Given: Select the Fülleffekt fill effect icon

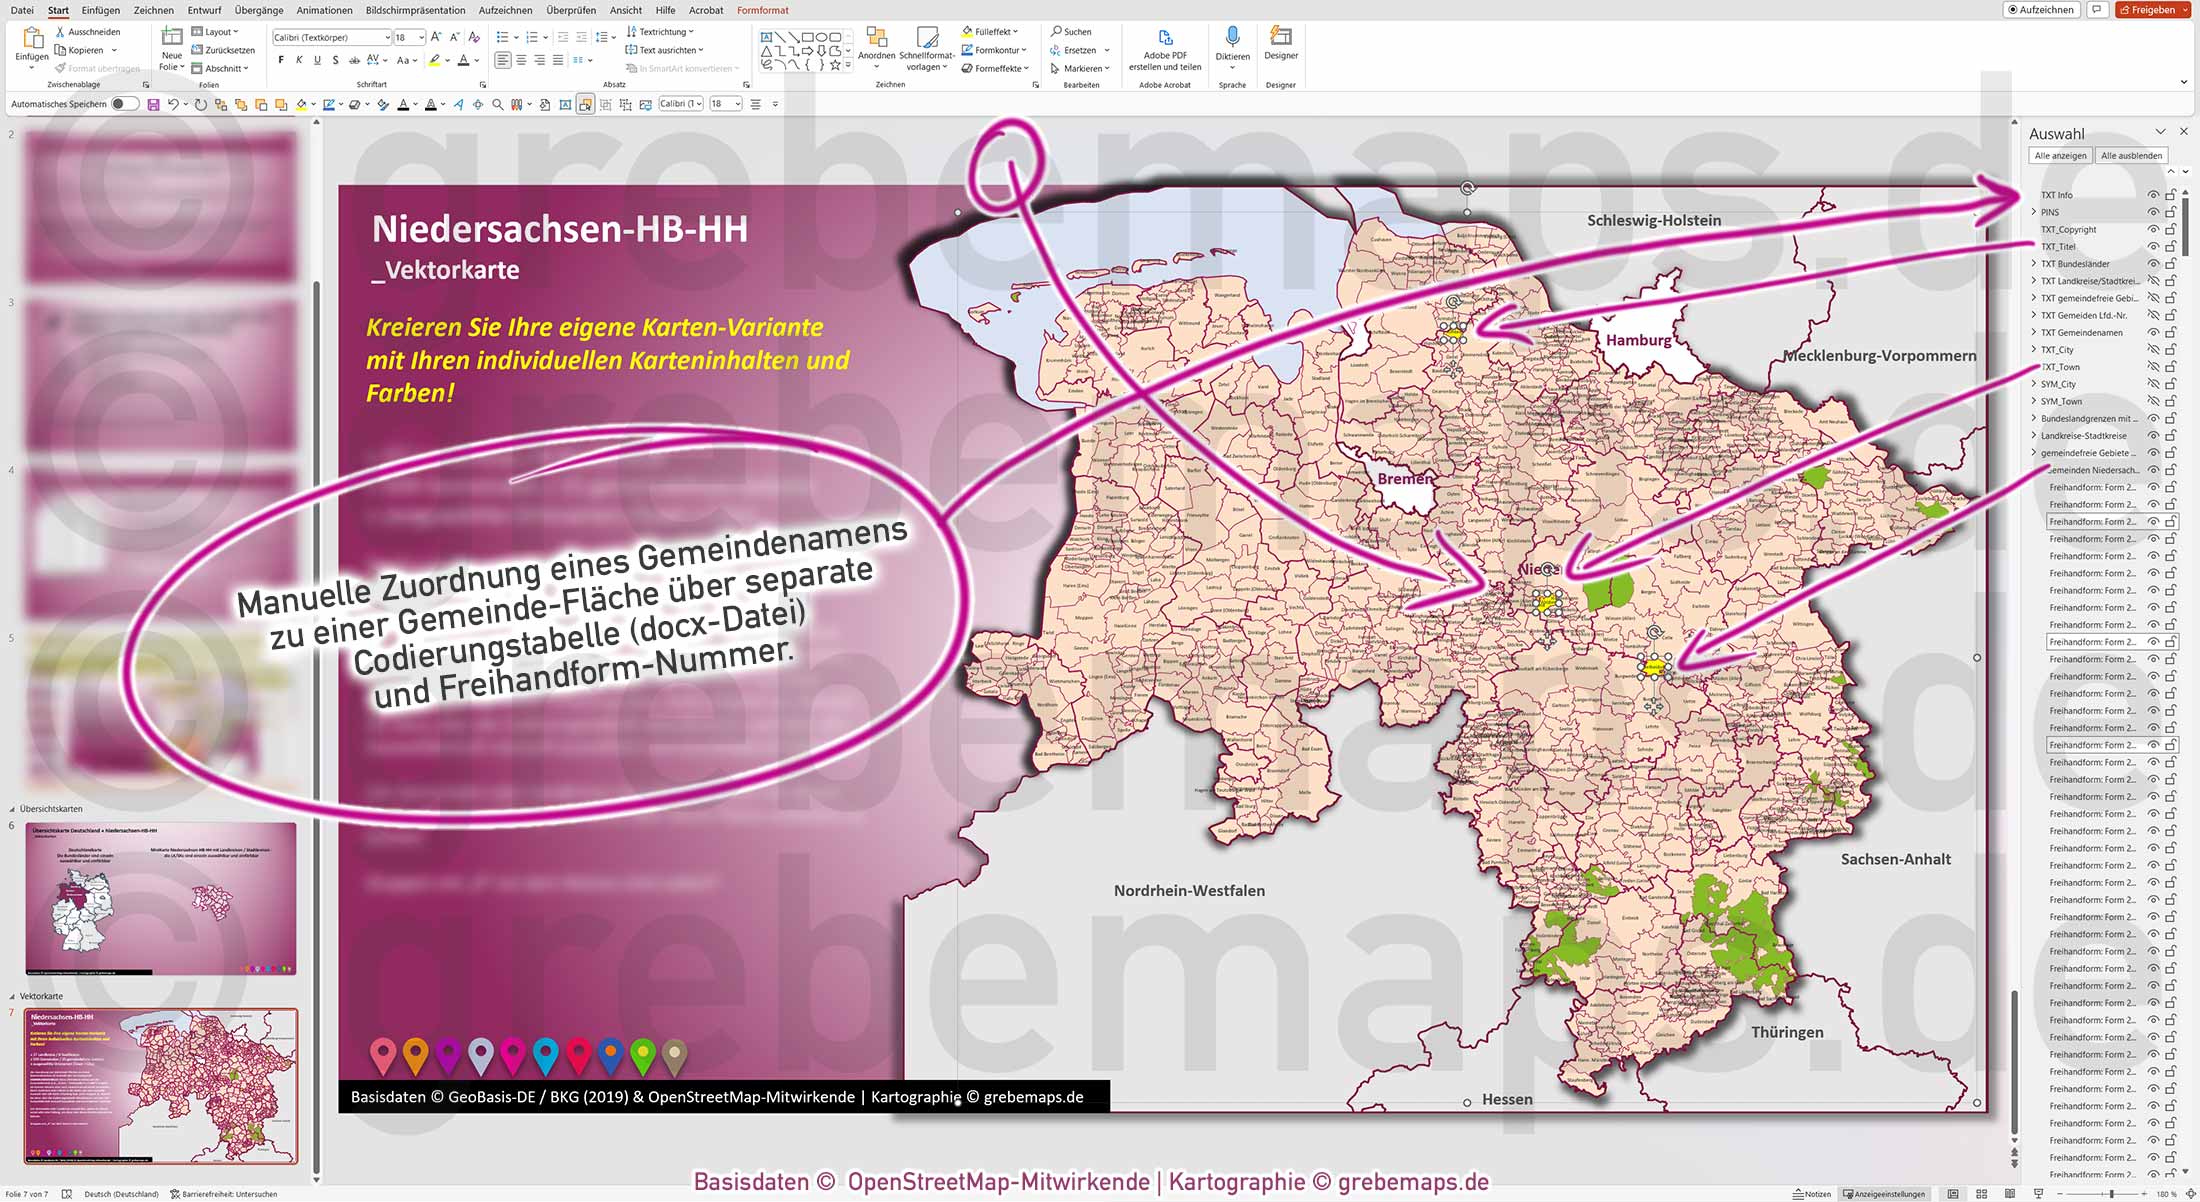Looking at the screenshot, I should pyautogui.click(x=966, y=31).
